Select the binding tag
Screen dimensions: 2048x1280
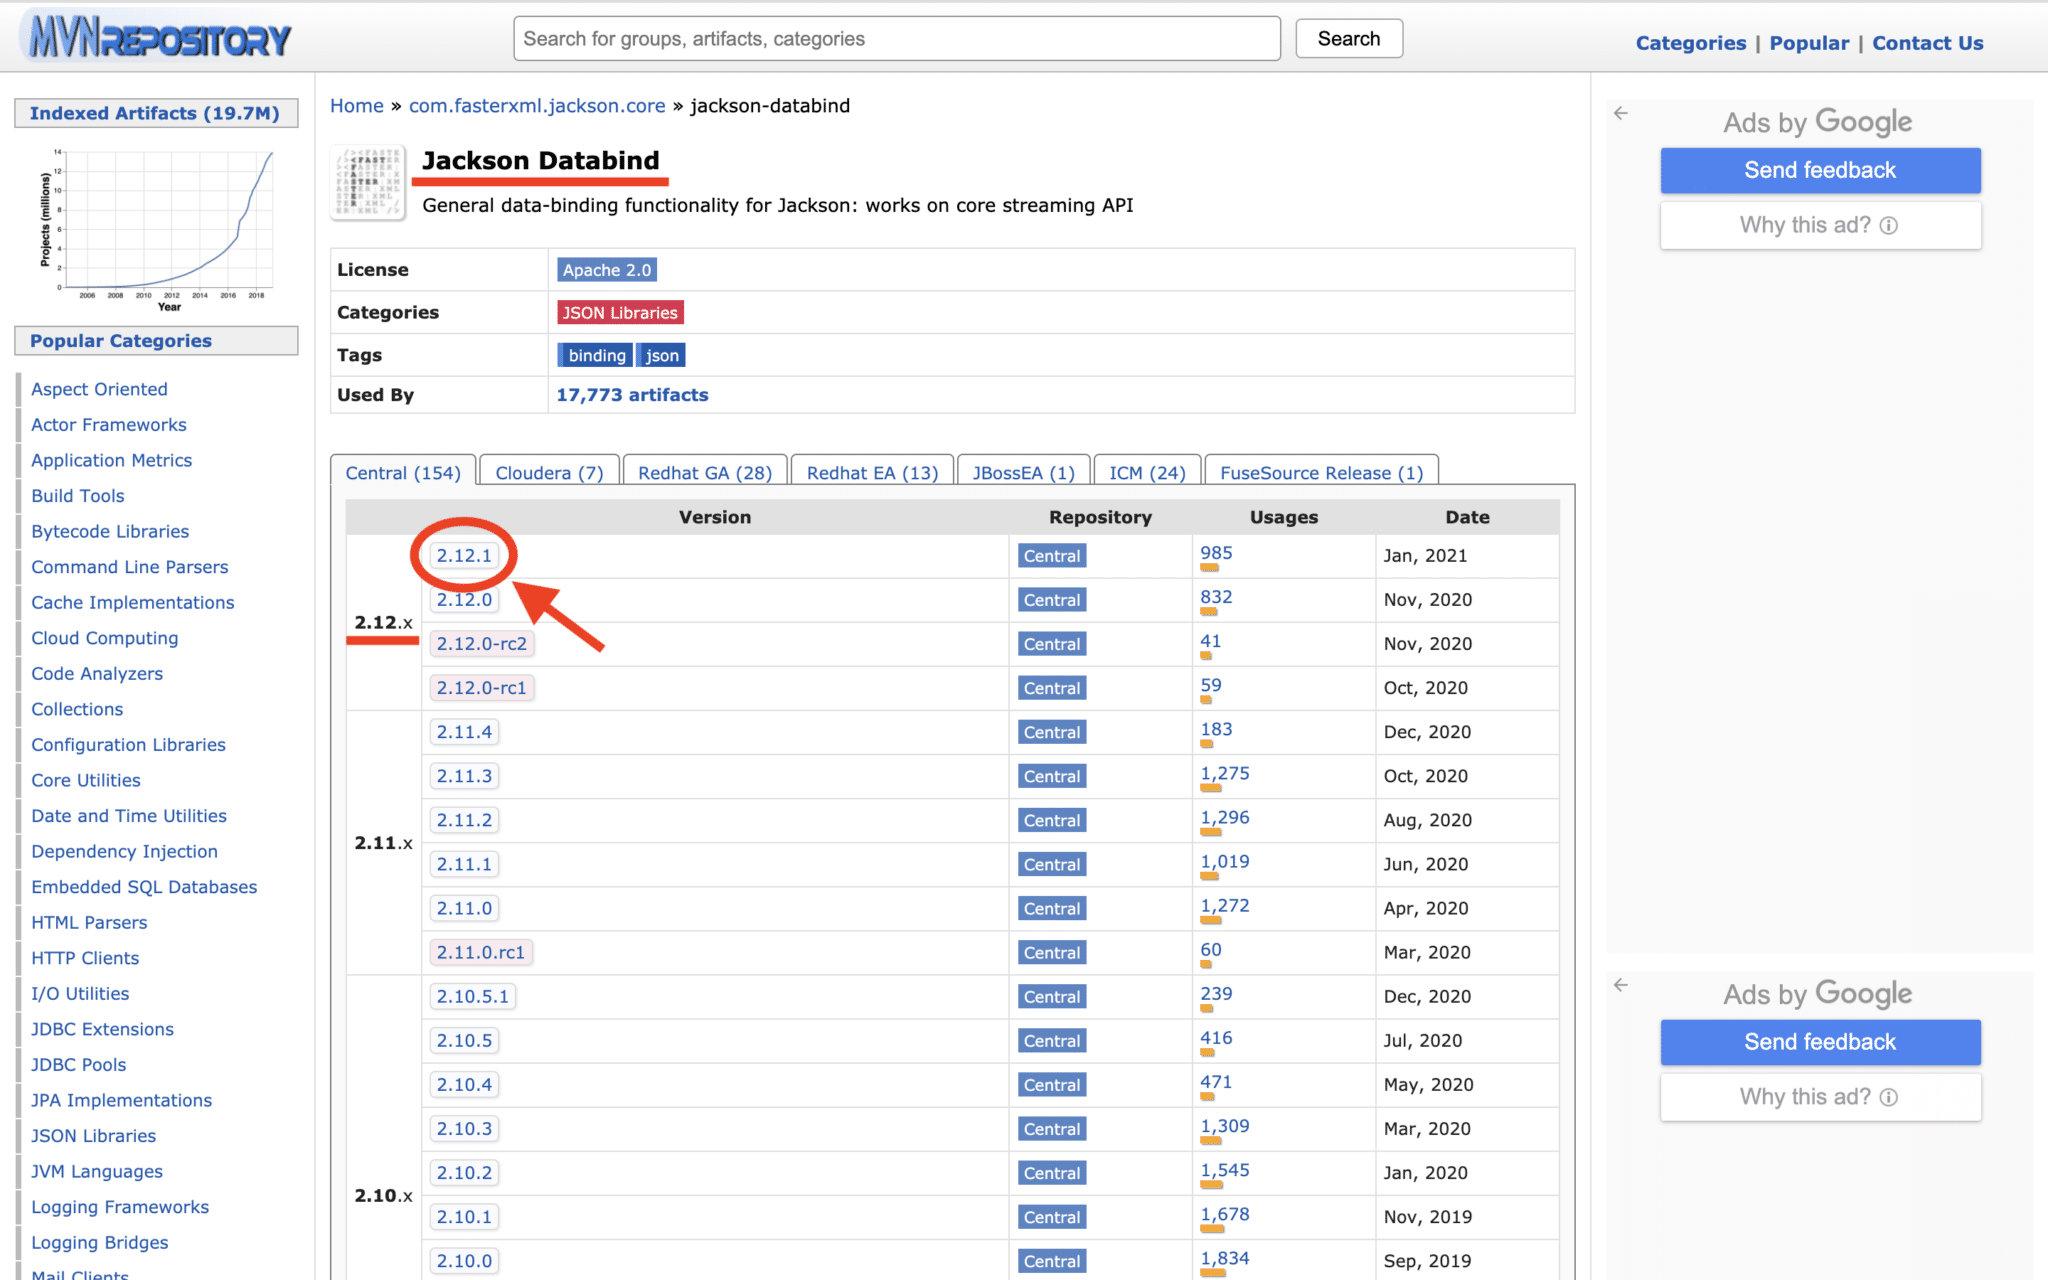(596, 356)
